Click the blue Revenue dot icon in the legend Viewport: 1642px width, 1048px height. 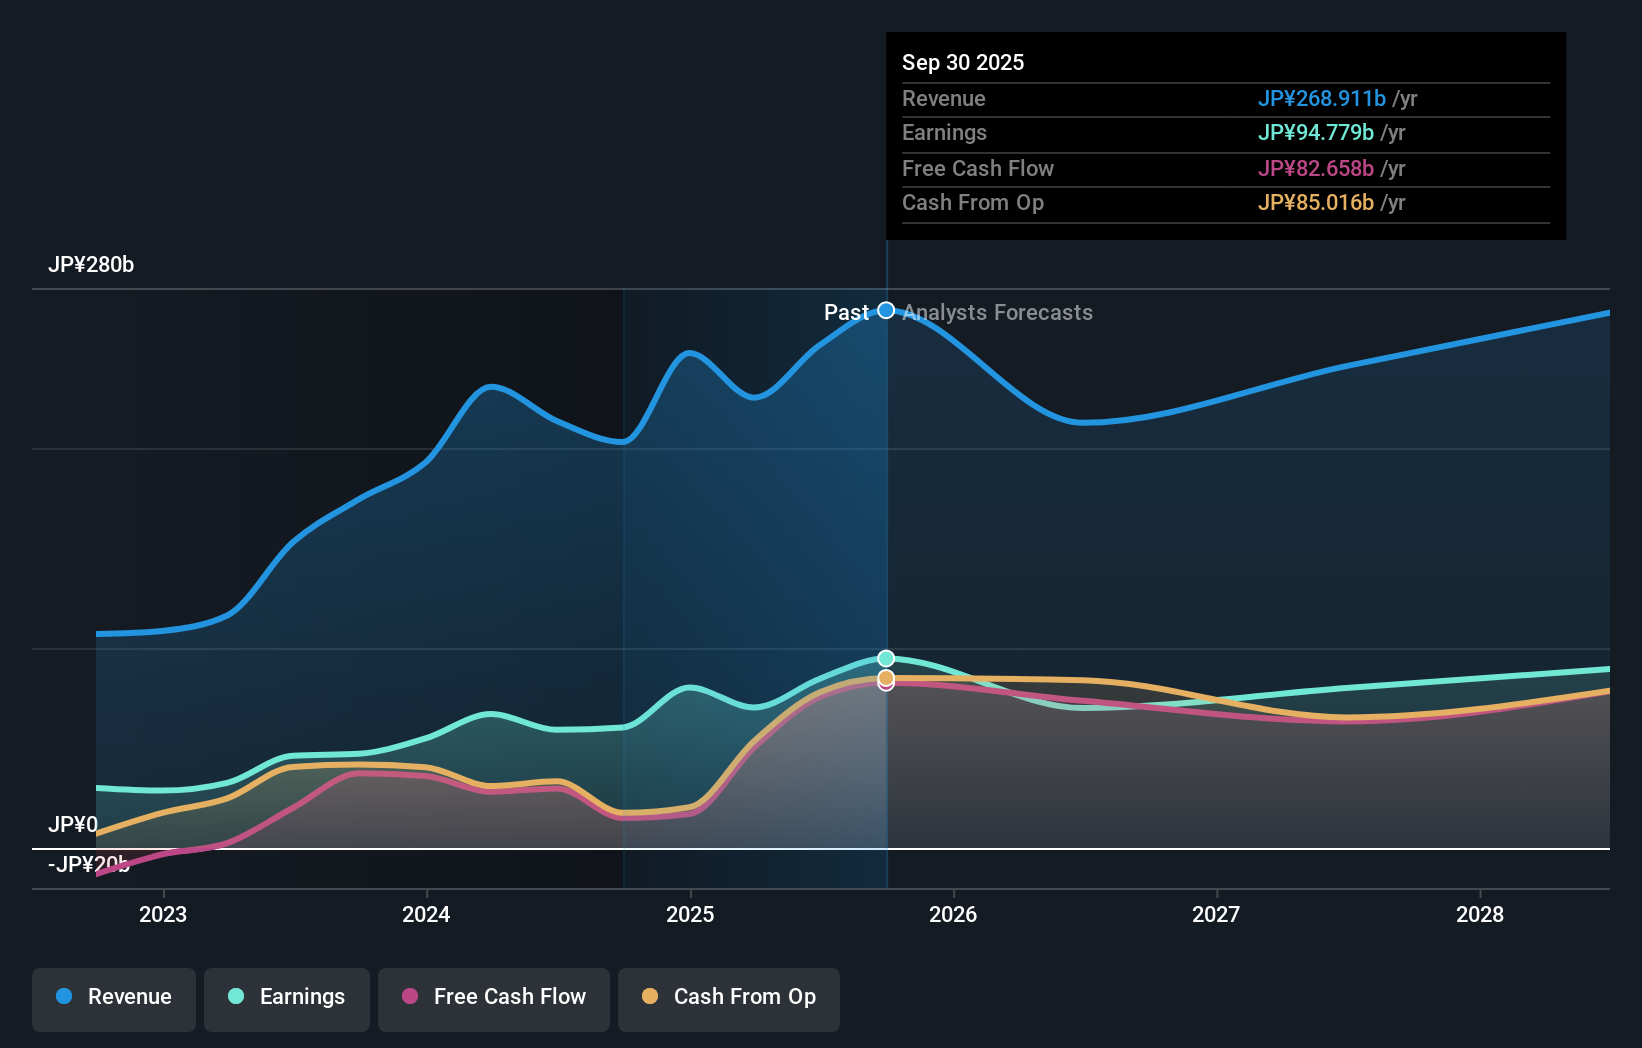63,997
